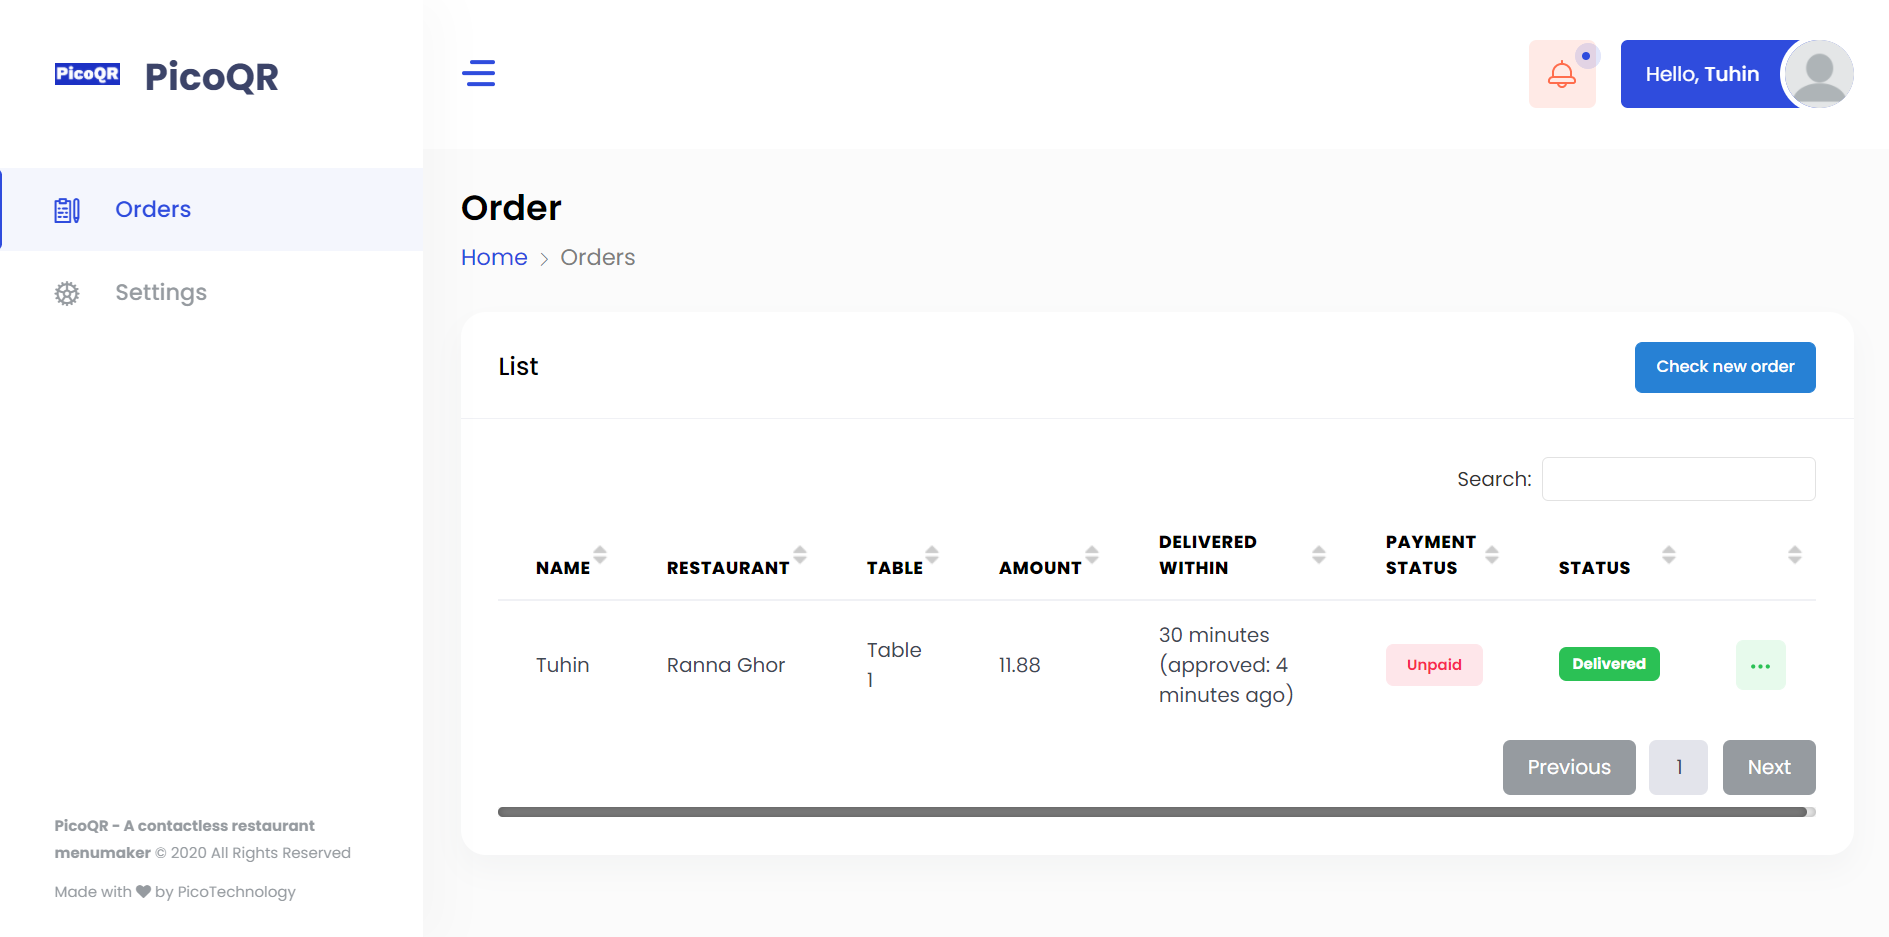Follow the Home breadcrumb link
1889x937 pixels.
[x=494, y=258]
